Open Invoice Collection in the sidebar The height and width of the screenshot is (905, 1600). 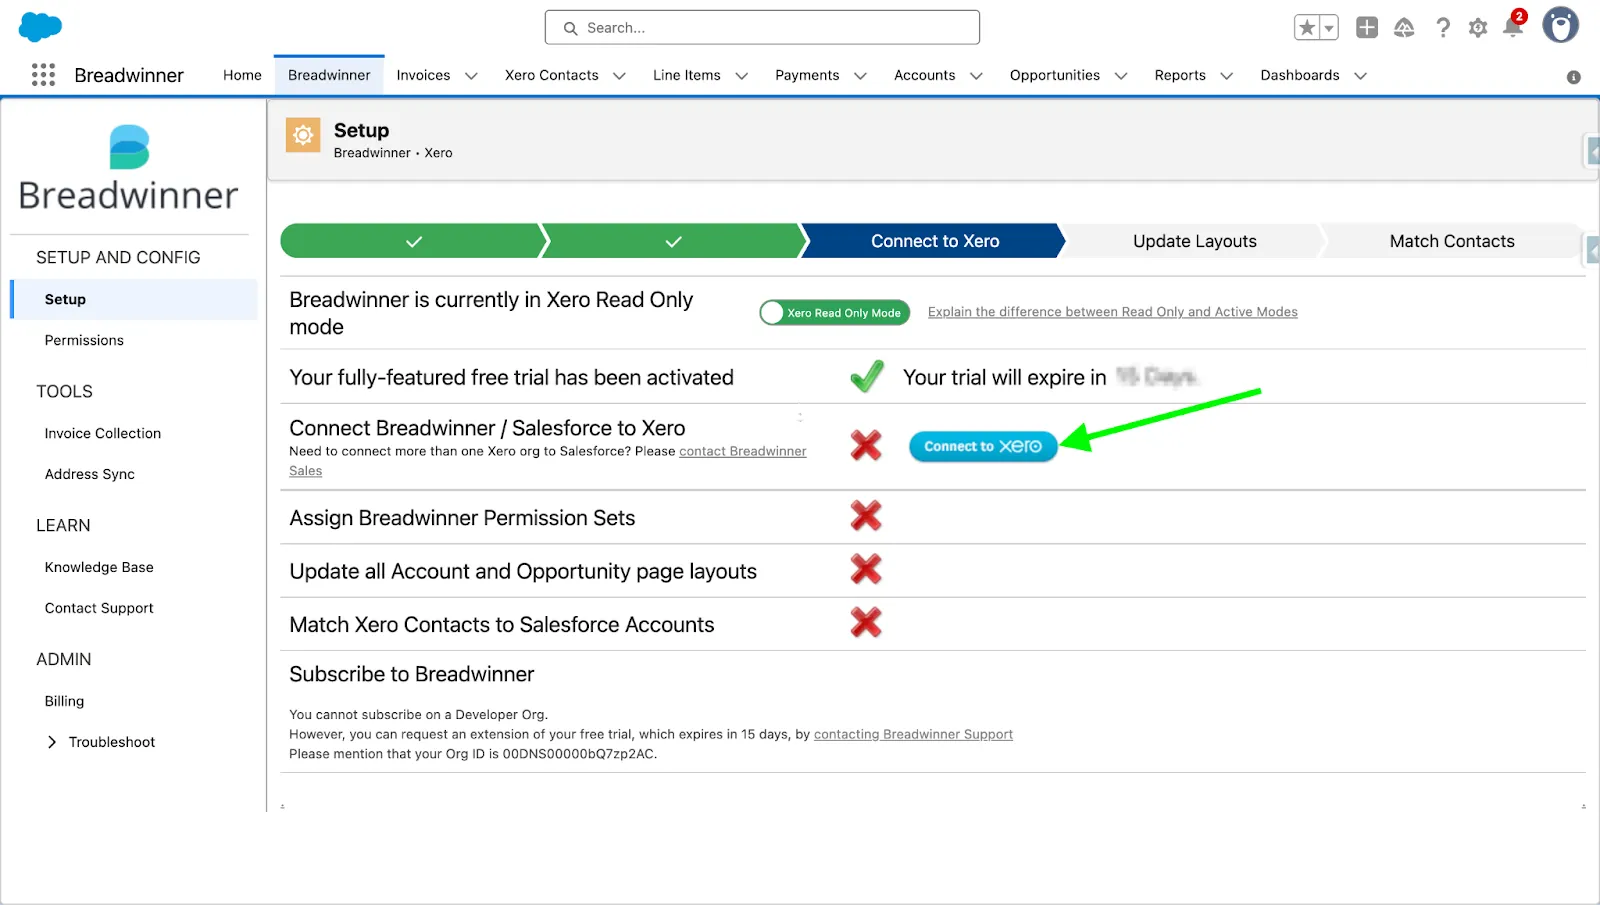(x=103, y=433)
